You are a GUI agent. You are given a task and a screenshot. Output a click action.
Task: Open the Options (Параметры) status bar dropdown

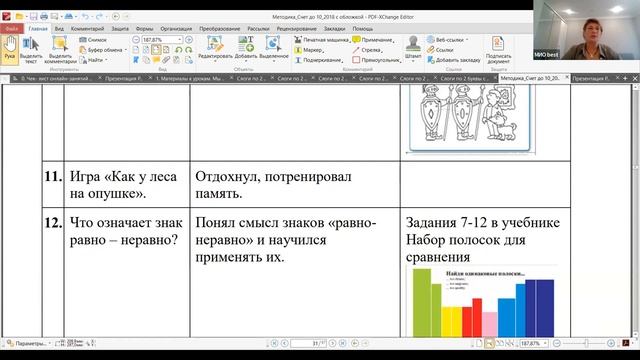pyautogui.click(x=29, y=344)
